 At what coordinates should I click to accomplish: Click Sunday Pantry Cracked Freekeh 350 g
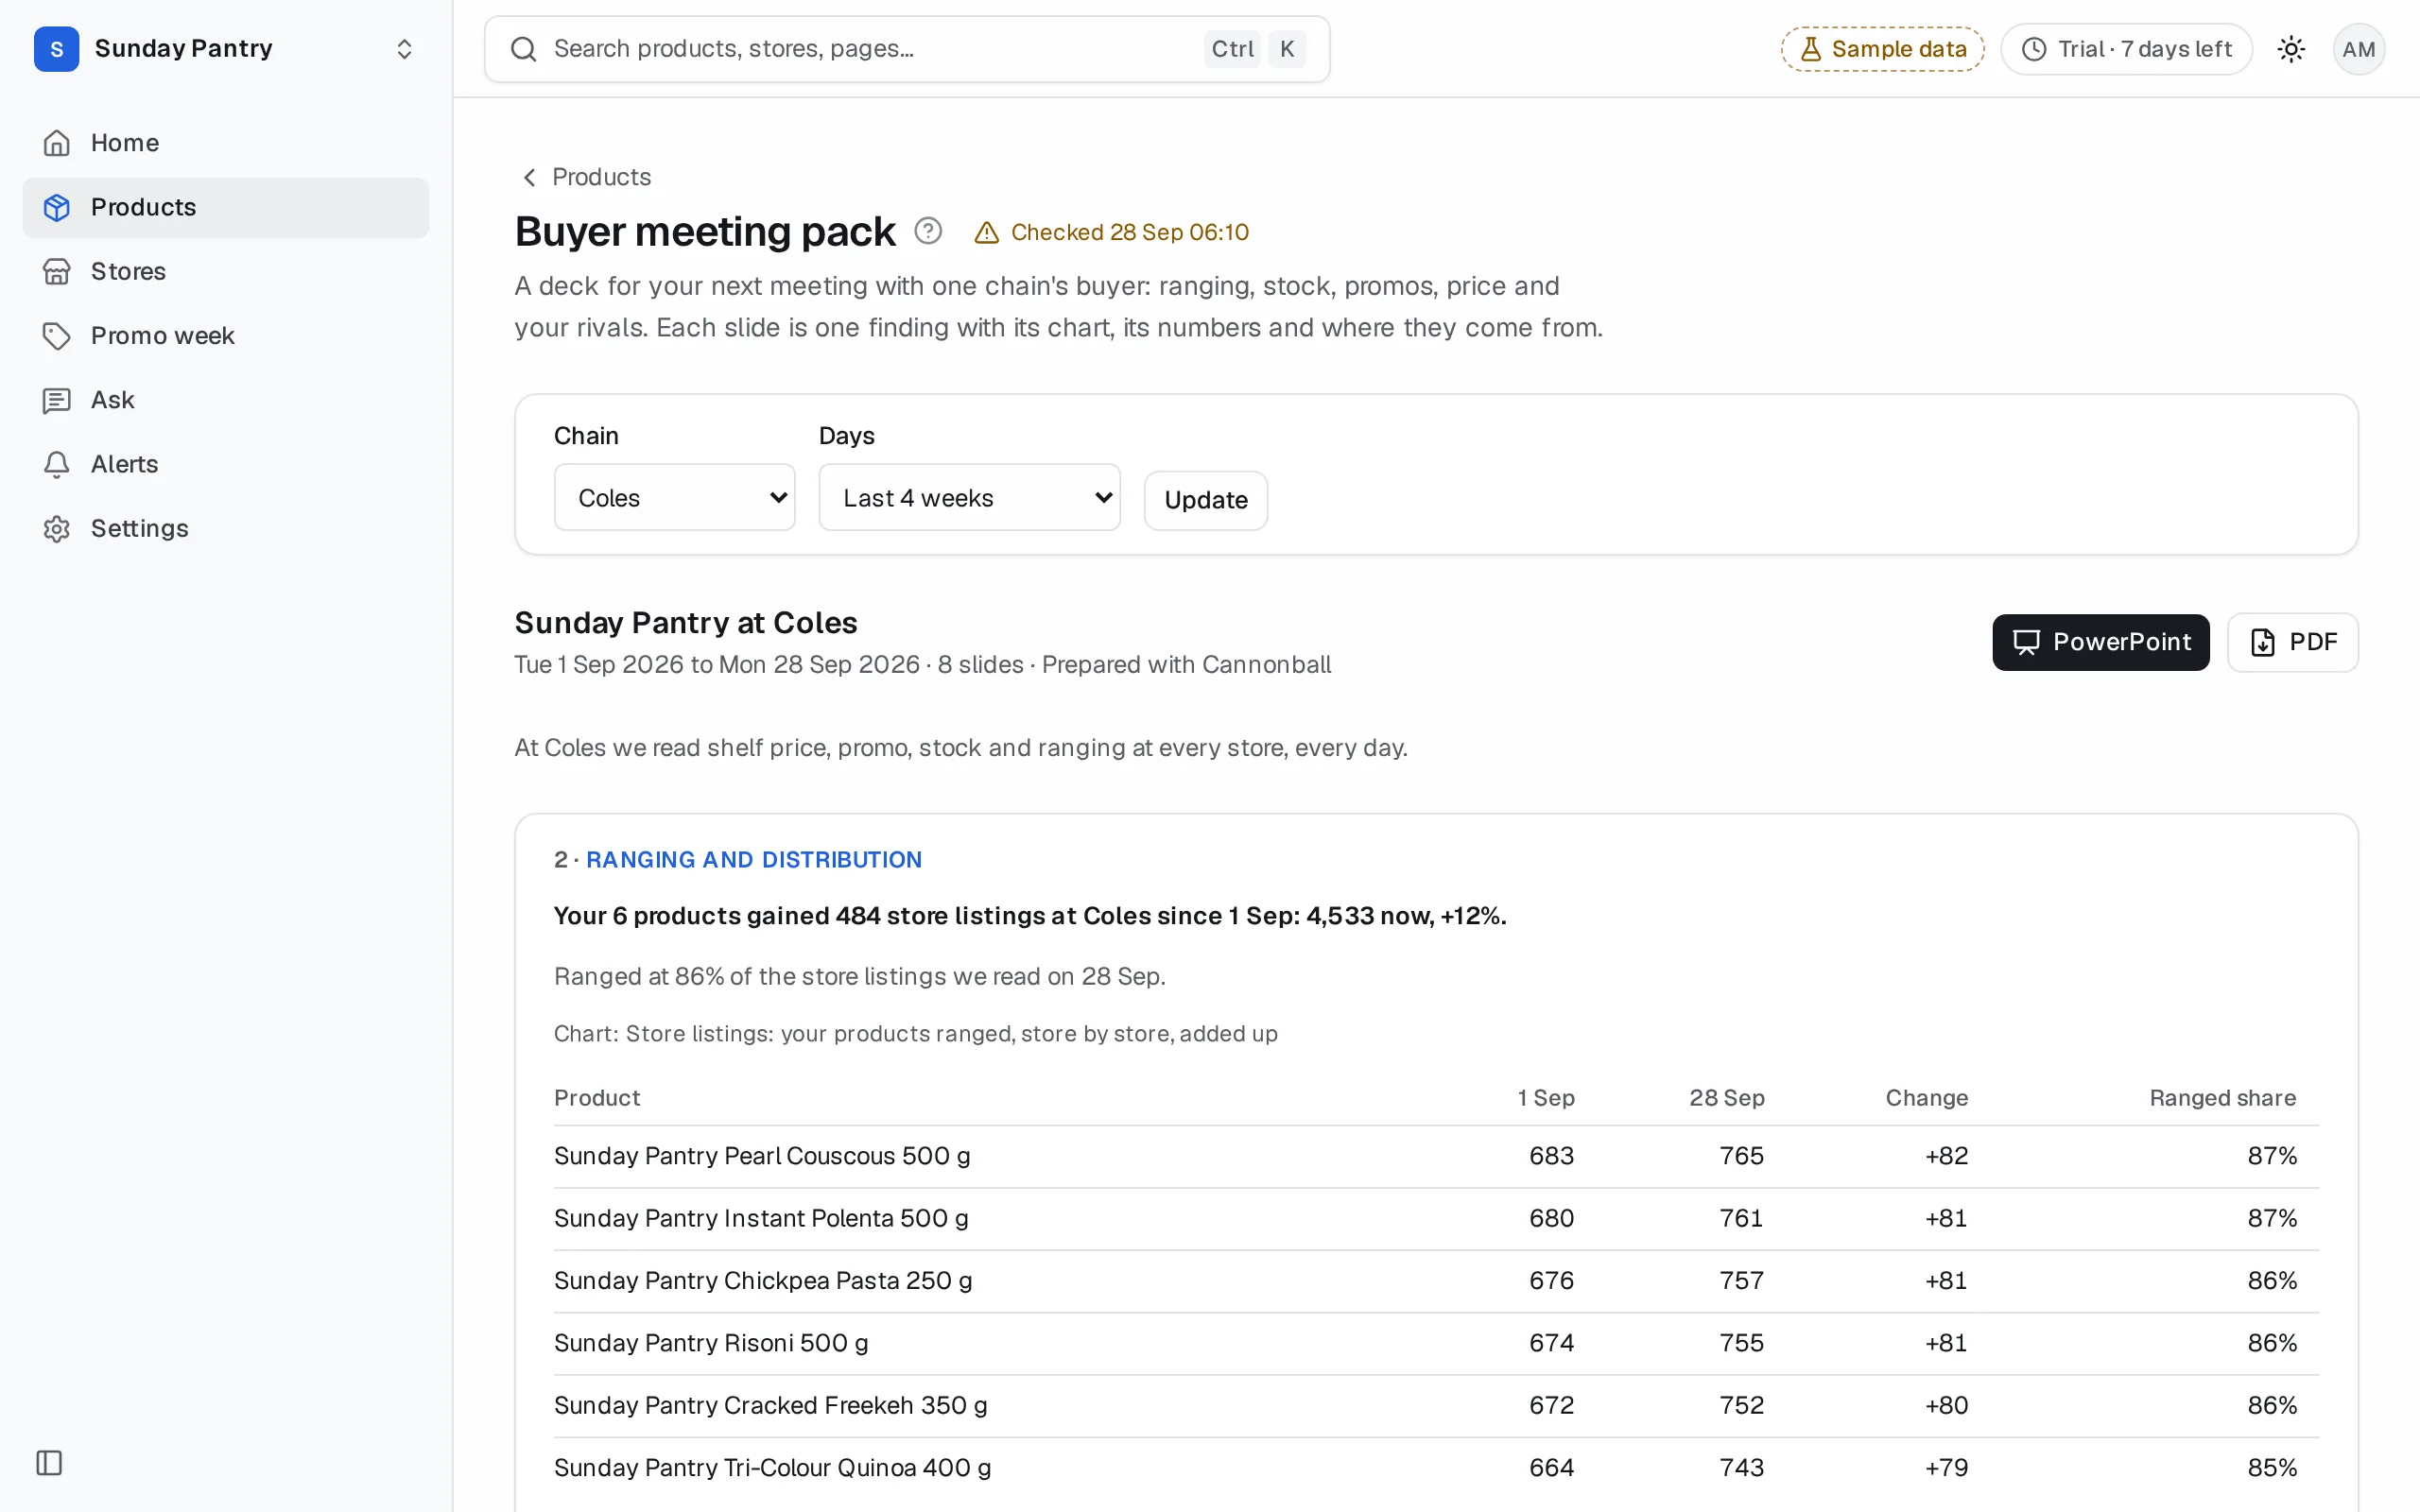(x=770, y=1405)
